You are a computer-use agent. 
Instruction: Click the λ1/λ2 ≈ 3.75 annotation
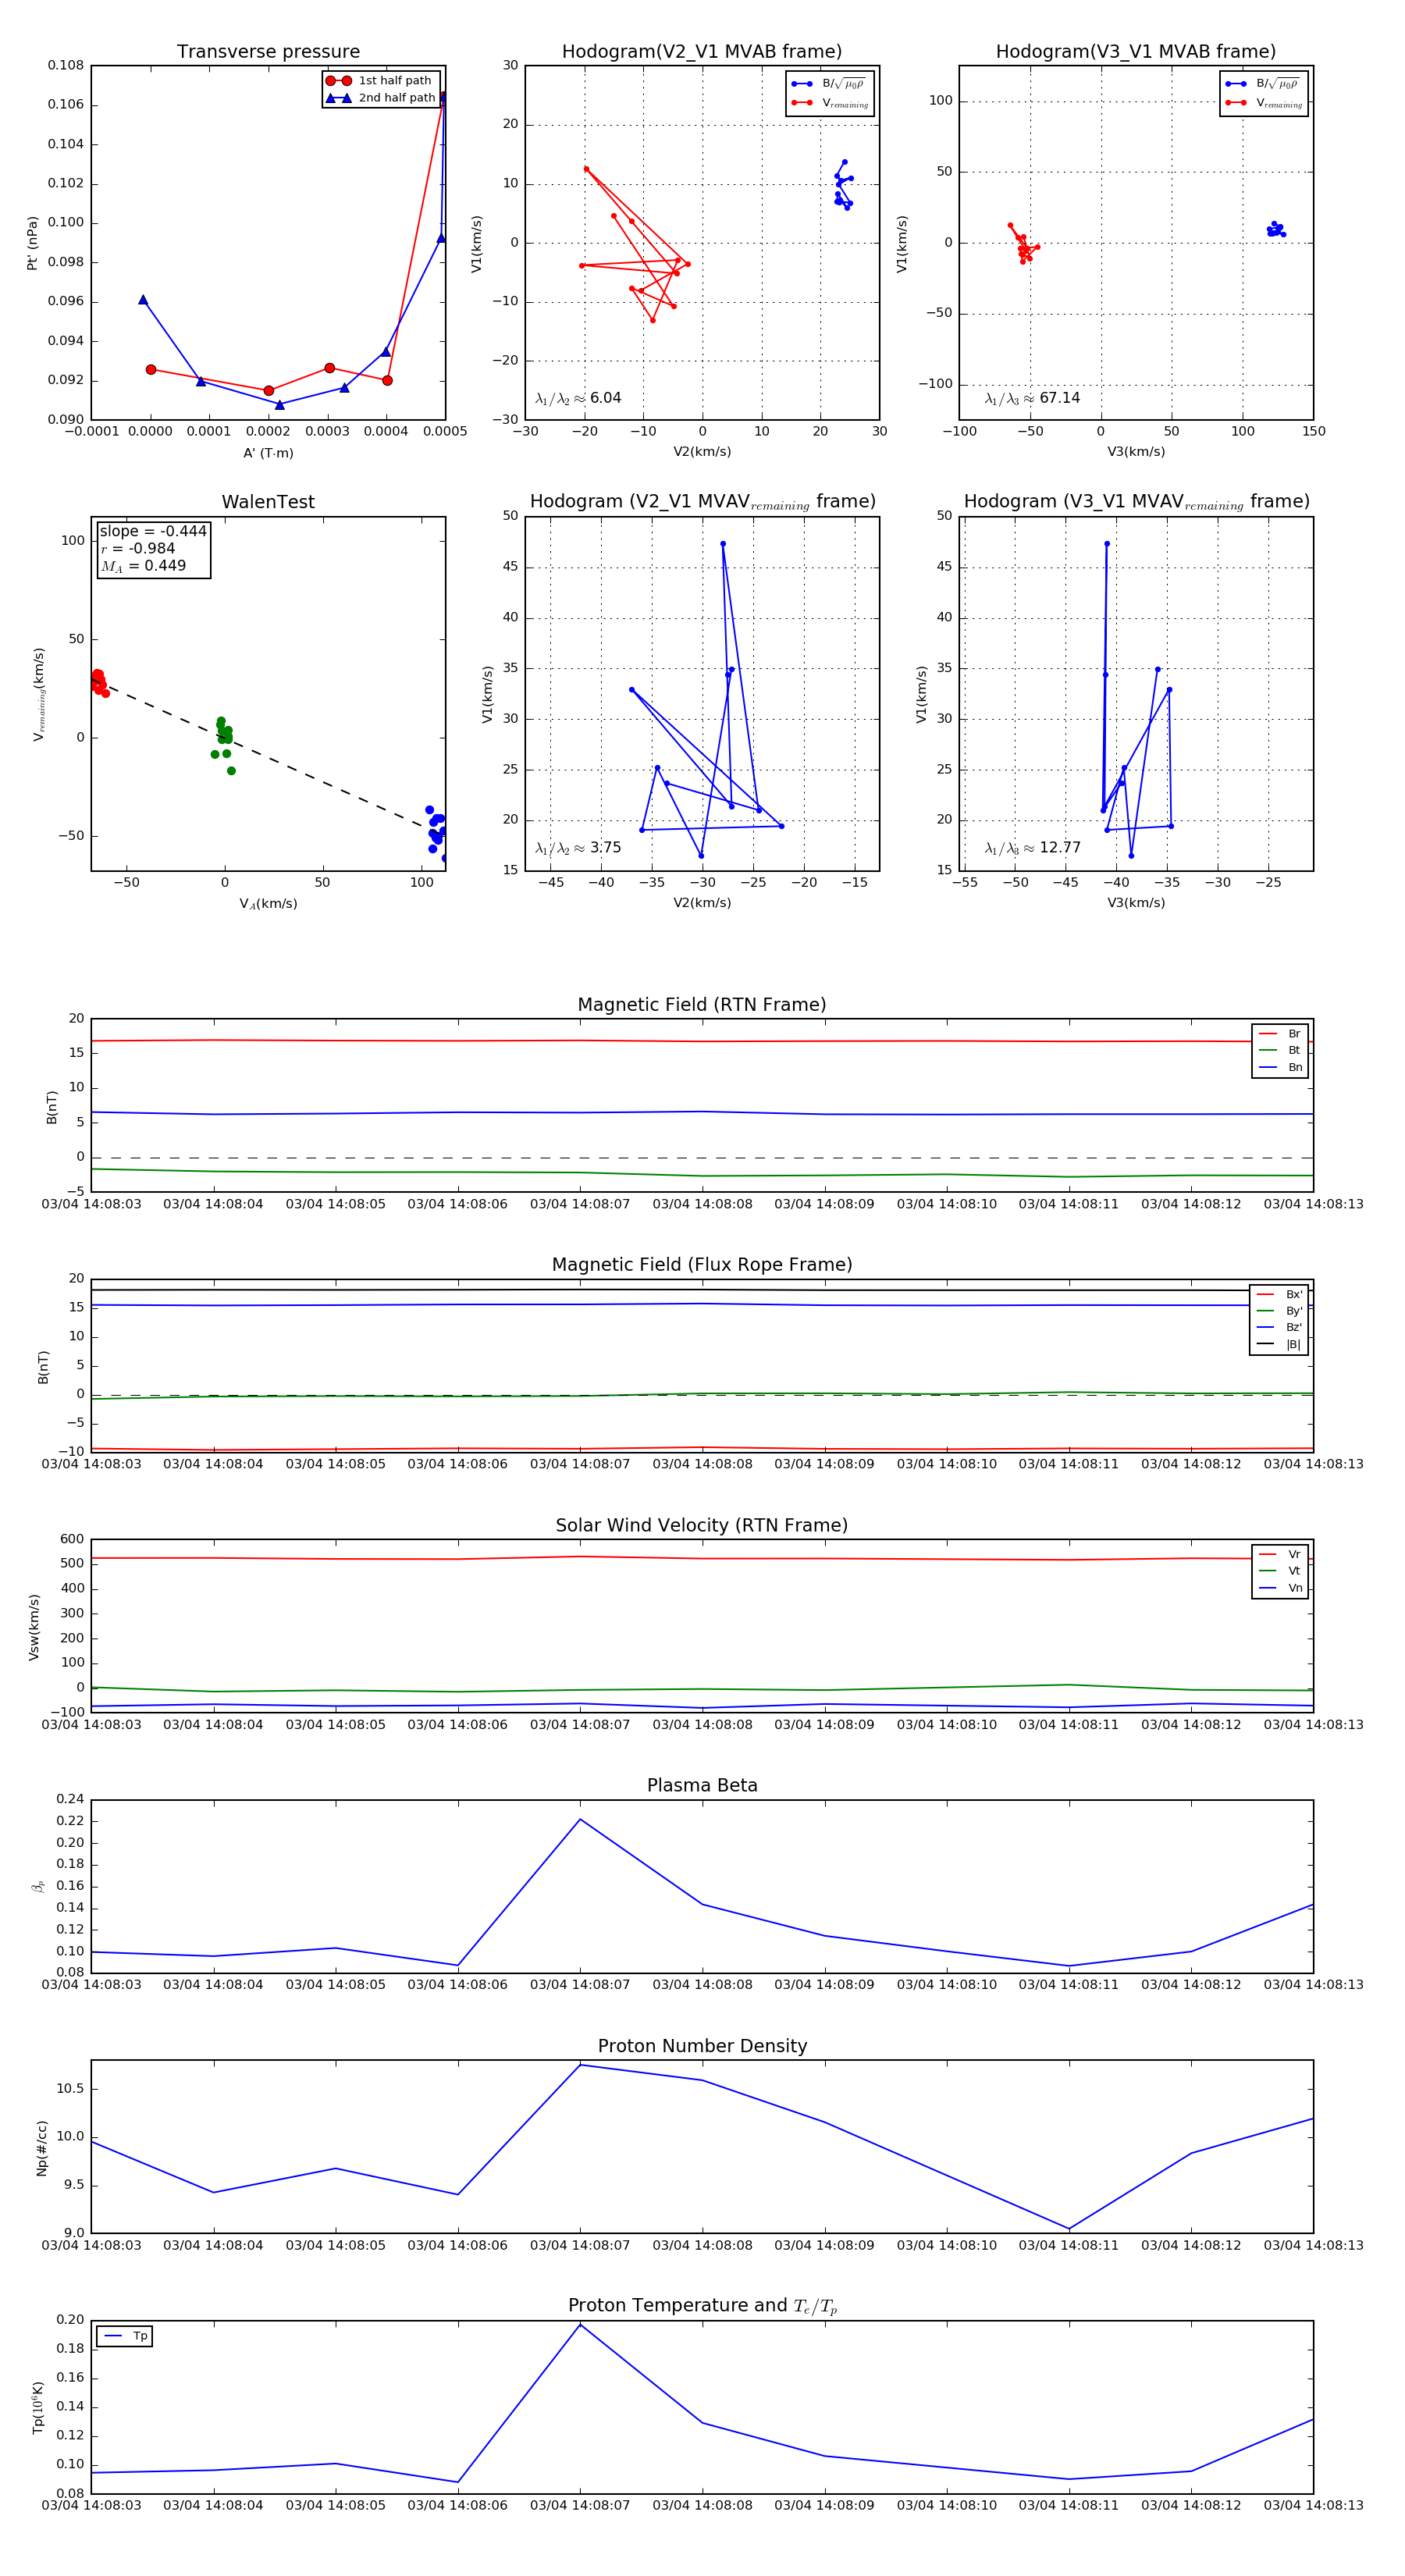click(578, 848)
